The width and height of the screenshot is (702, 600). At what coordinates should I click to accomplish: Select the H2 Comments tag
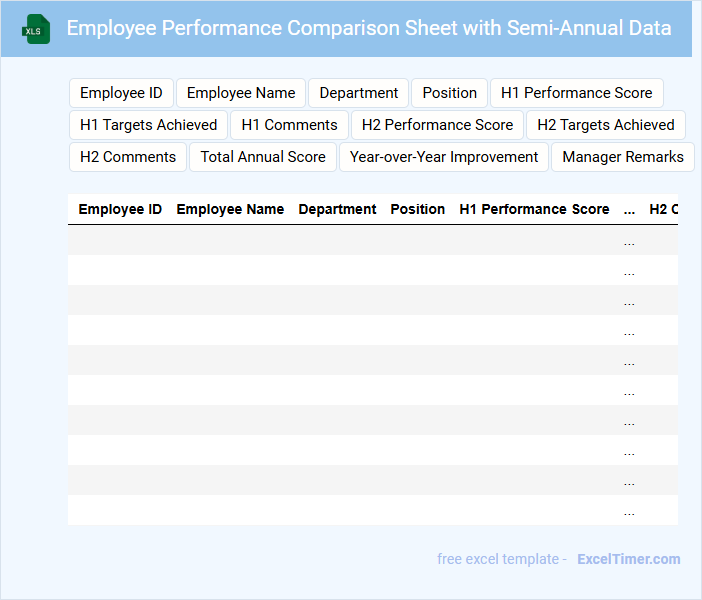click(x=128, y=157)
